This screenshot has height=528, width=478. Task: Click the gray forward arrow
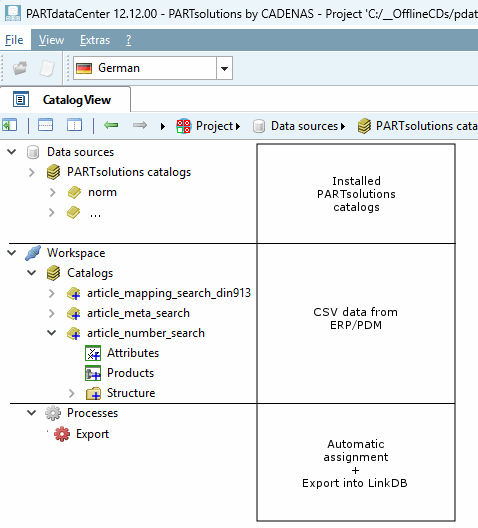click(140, 125)
